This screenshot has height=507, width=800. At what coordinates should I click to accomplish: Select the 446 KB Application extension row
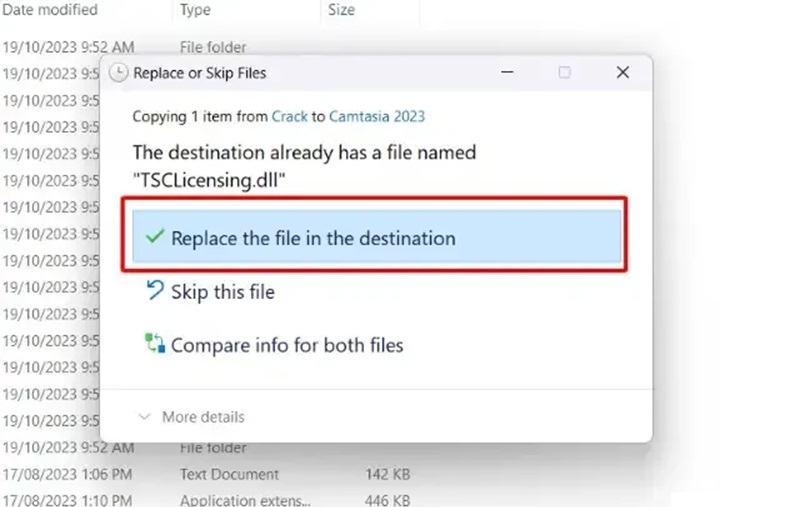[x=230, y=499]
